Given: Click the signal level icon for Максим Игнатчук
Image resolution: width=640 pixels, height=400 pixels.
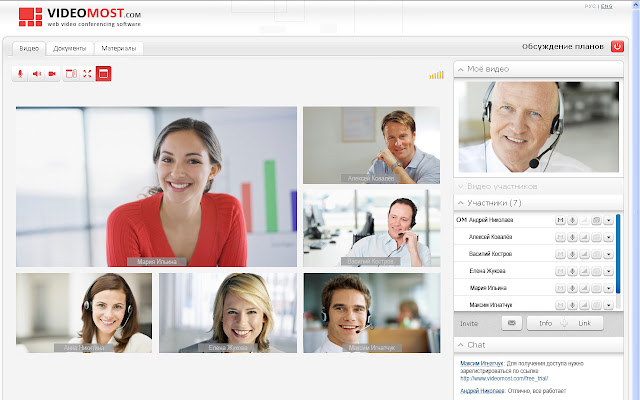Looking at the screenshot, I should tap(584, 305).
